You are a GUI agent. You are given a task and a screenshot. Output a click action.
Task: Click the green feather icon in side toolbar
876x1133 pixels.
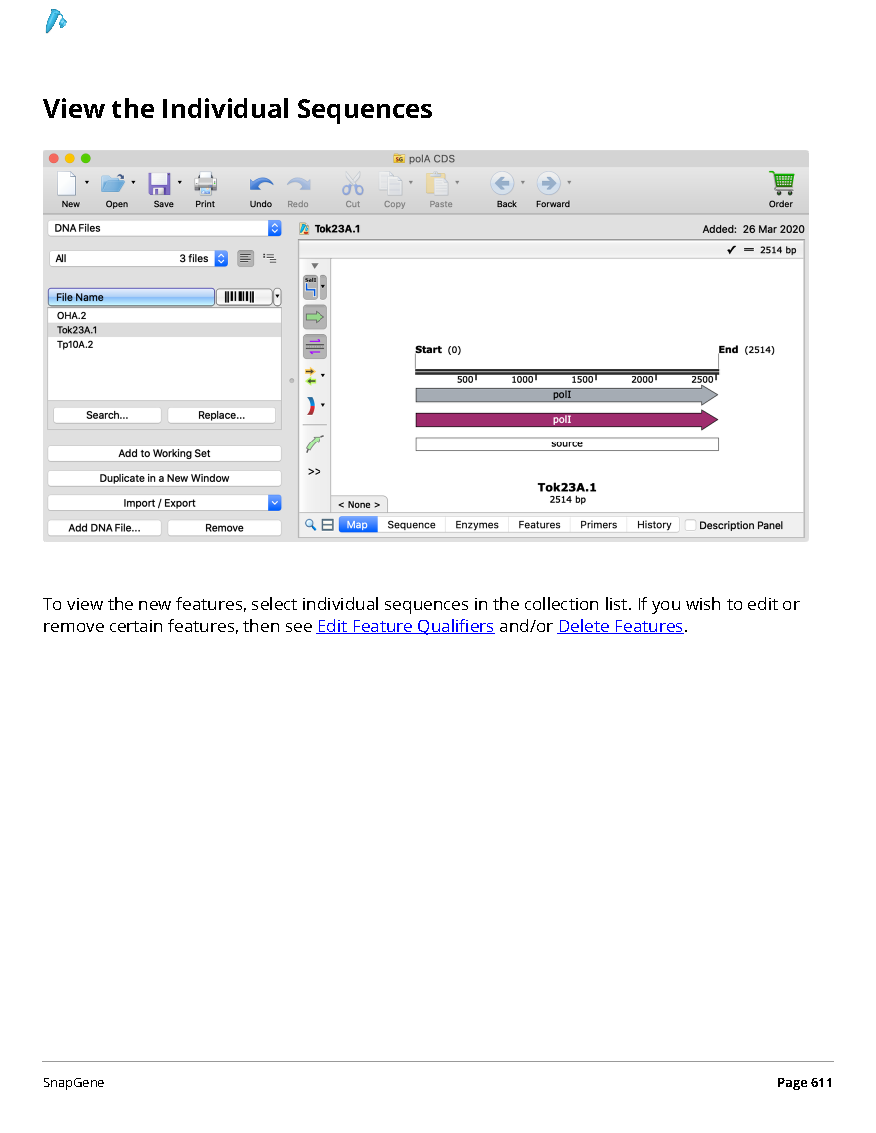pos(314,444)
